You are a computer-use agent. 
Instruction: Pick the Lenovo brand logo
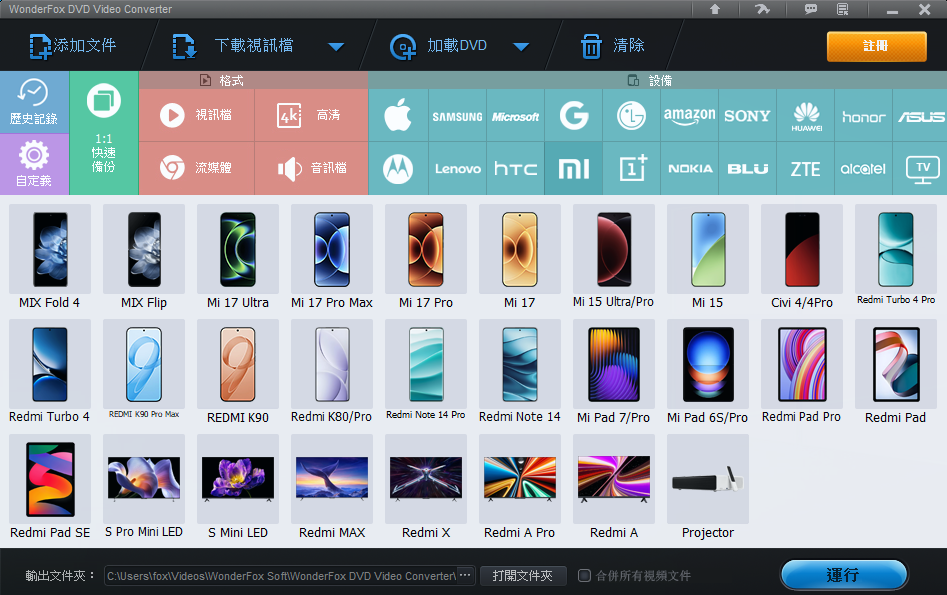point(457,169)
